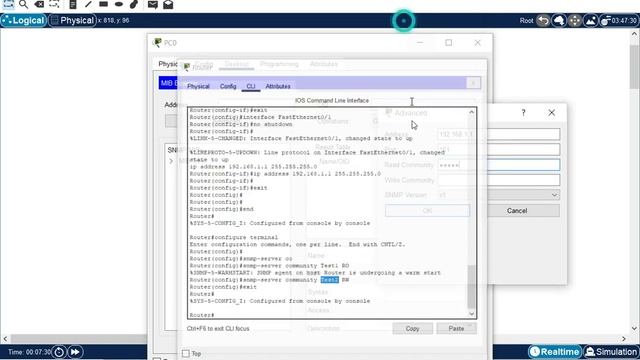Click the Advanced dialog title text
Screen dimensions: 640x360
coord(411,113)
